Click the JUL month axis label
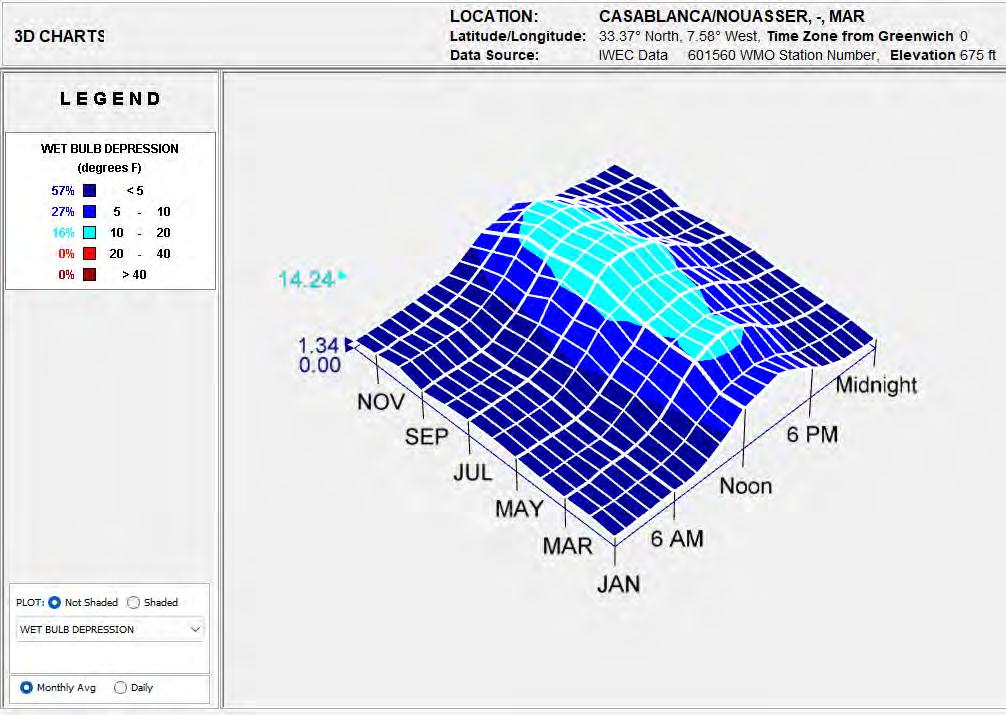Image resolution: width=1006 pixels, height=715 pixels. [x=473, y=473]
